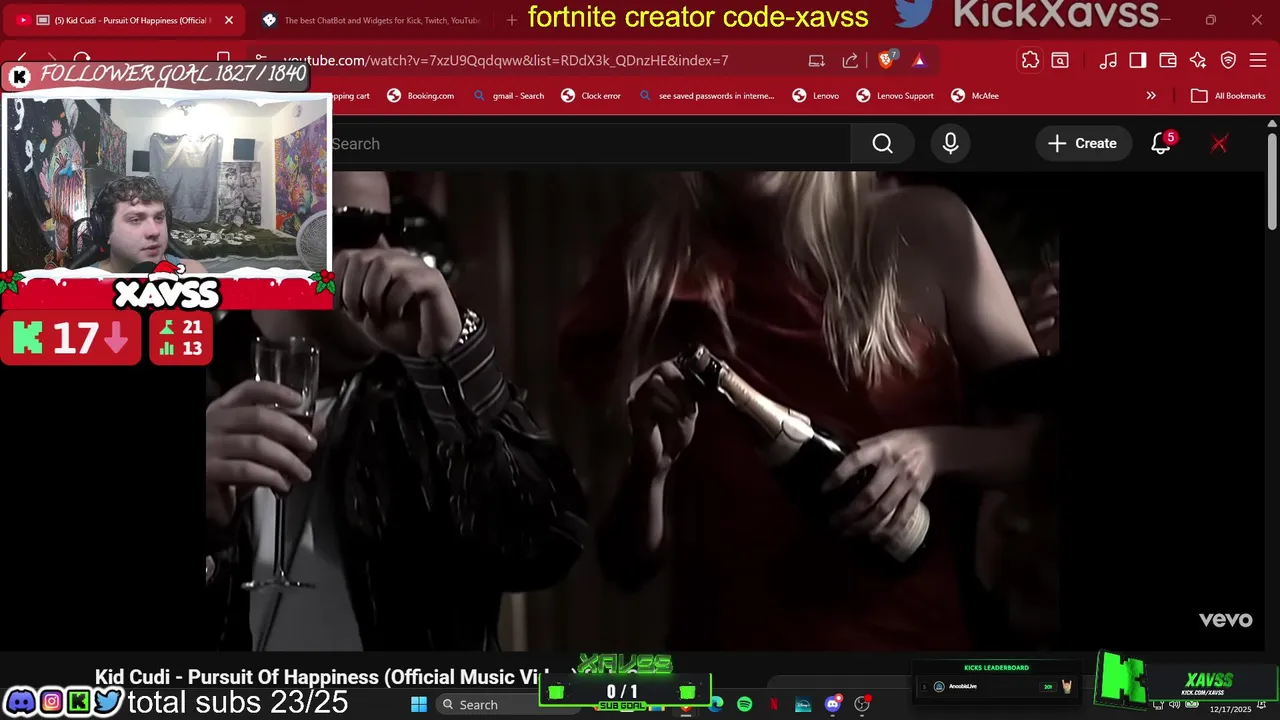Click the taskbar date 12/17/2025
This screenshot has height=720, width=1280.
click(x=1230, y=709)
